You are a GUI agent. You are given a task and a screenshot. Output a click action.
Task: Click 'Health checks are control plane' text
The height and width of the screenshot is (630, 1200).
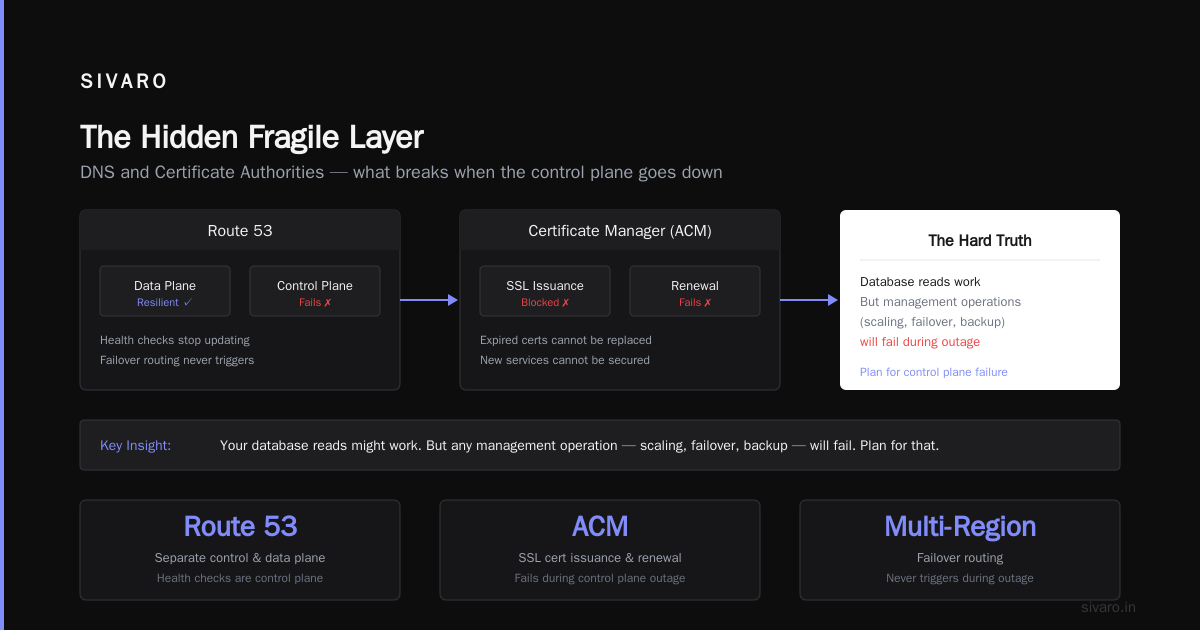coord(240,578)
